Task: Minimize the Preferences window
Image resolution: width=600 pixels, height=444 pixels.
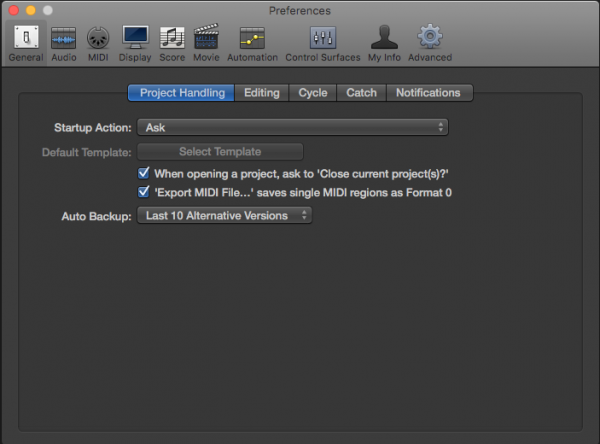Action: point(31,10)
